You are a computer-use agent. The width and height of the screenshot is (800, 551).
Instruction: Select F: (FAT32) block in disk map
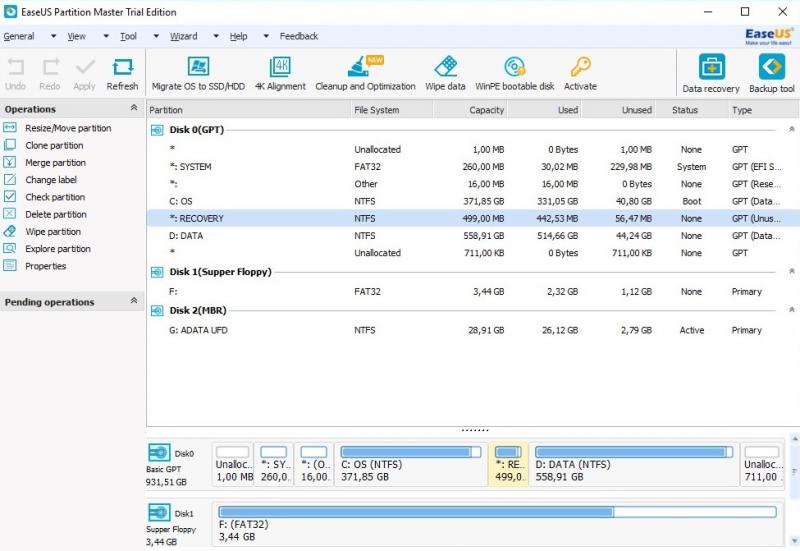click(x=497, y=524)
